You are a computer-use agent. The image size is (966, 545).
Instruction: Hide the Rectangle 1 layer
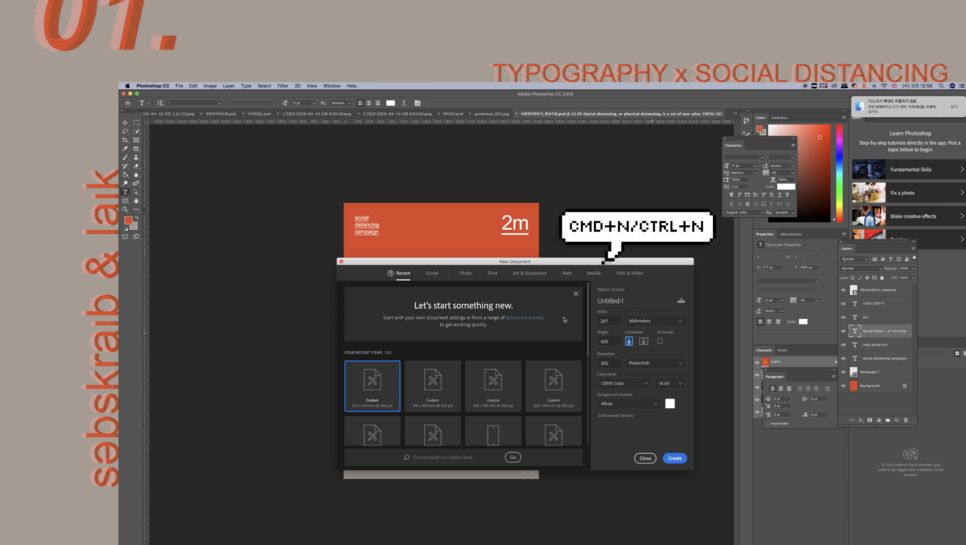point(843,372)
